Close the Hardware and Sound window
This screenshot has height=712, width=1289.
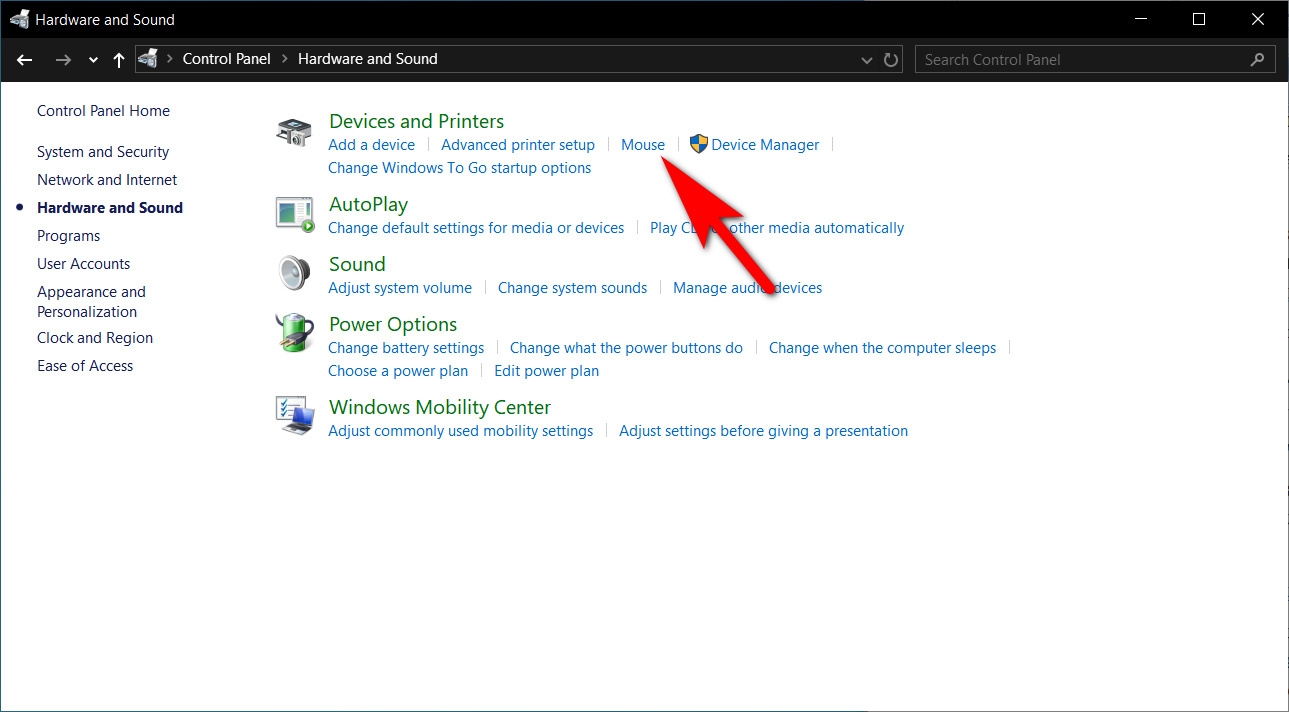(1258, 19)
